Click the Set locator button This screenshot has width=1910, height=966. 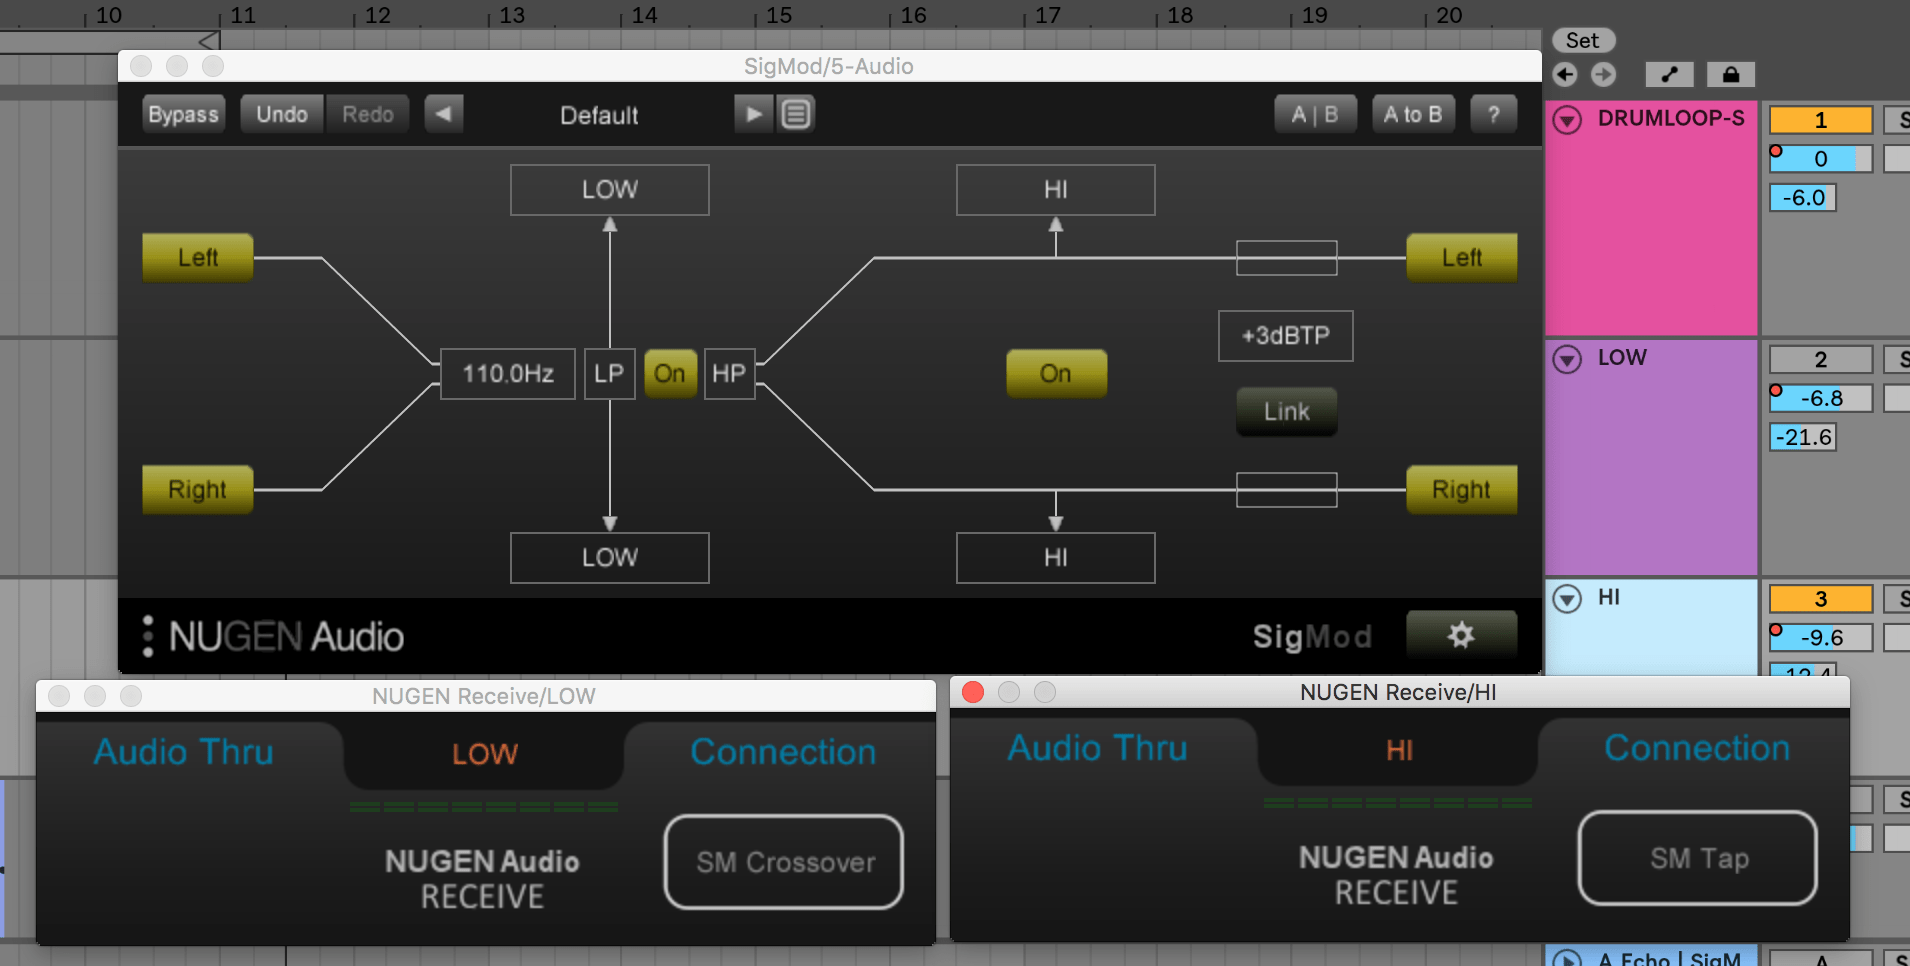1583,40
